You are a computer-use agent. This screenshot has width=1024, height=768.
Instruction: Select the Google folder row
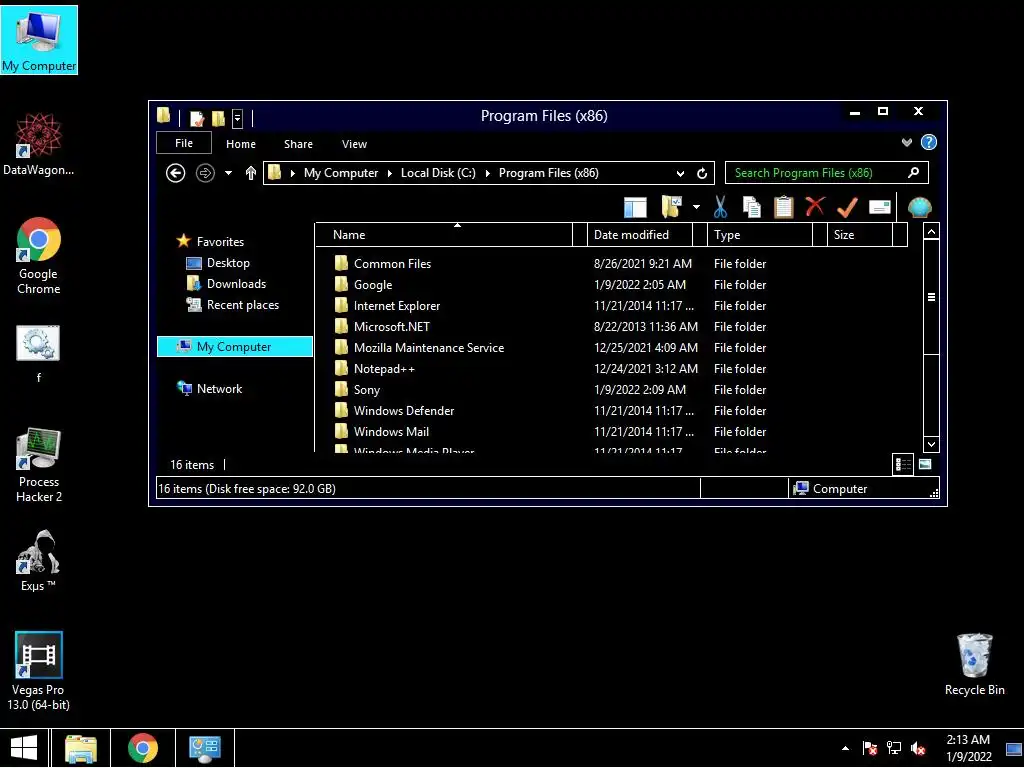coord(549,285)
